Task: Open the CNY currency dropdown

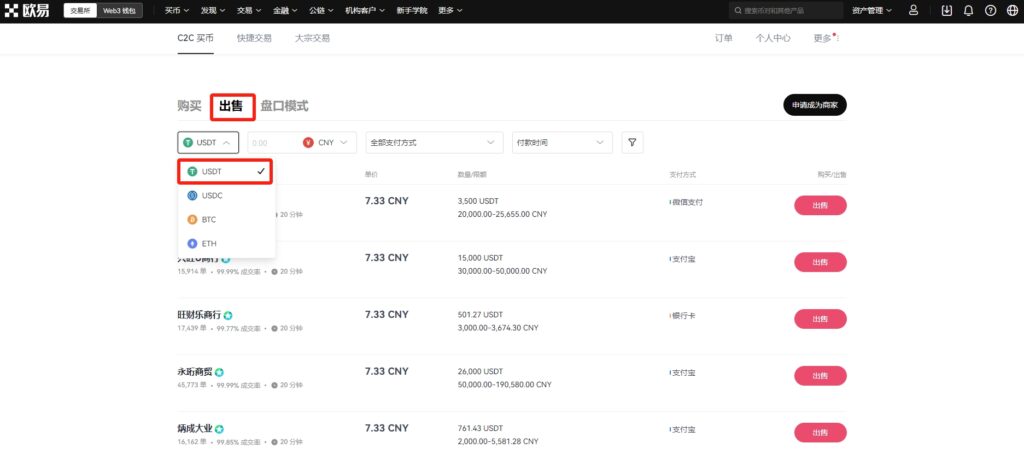Action: 329,142
